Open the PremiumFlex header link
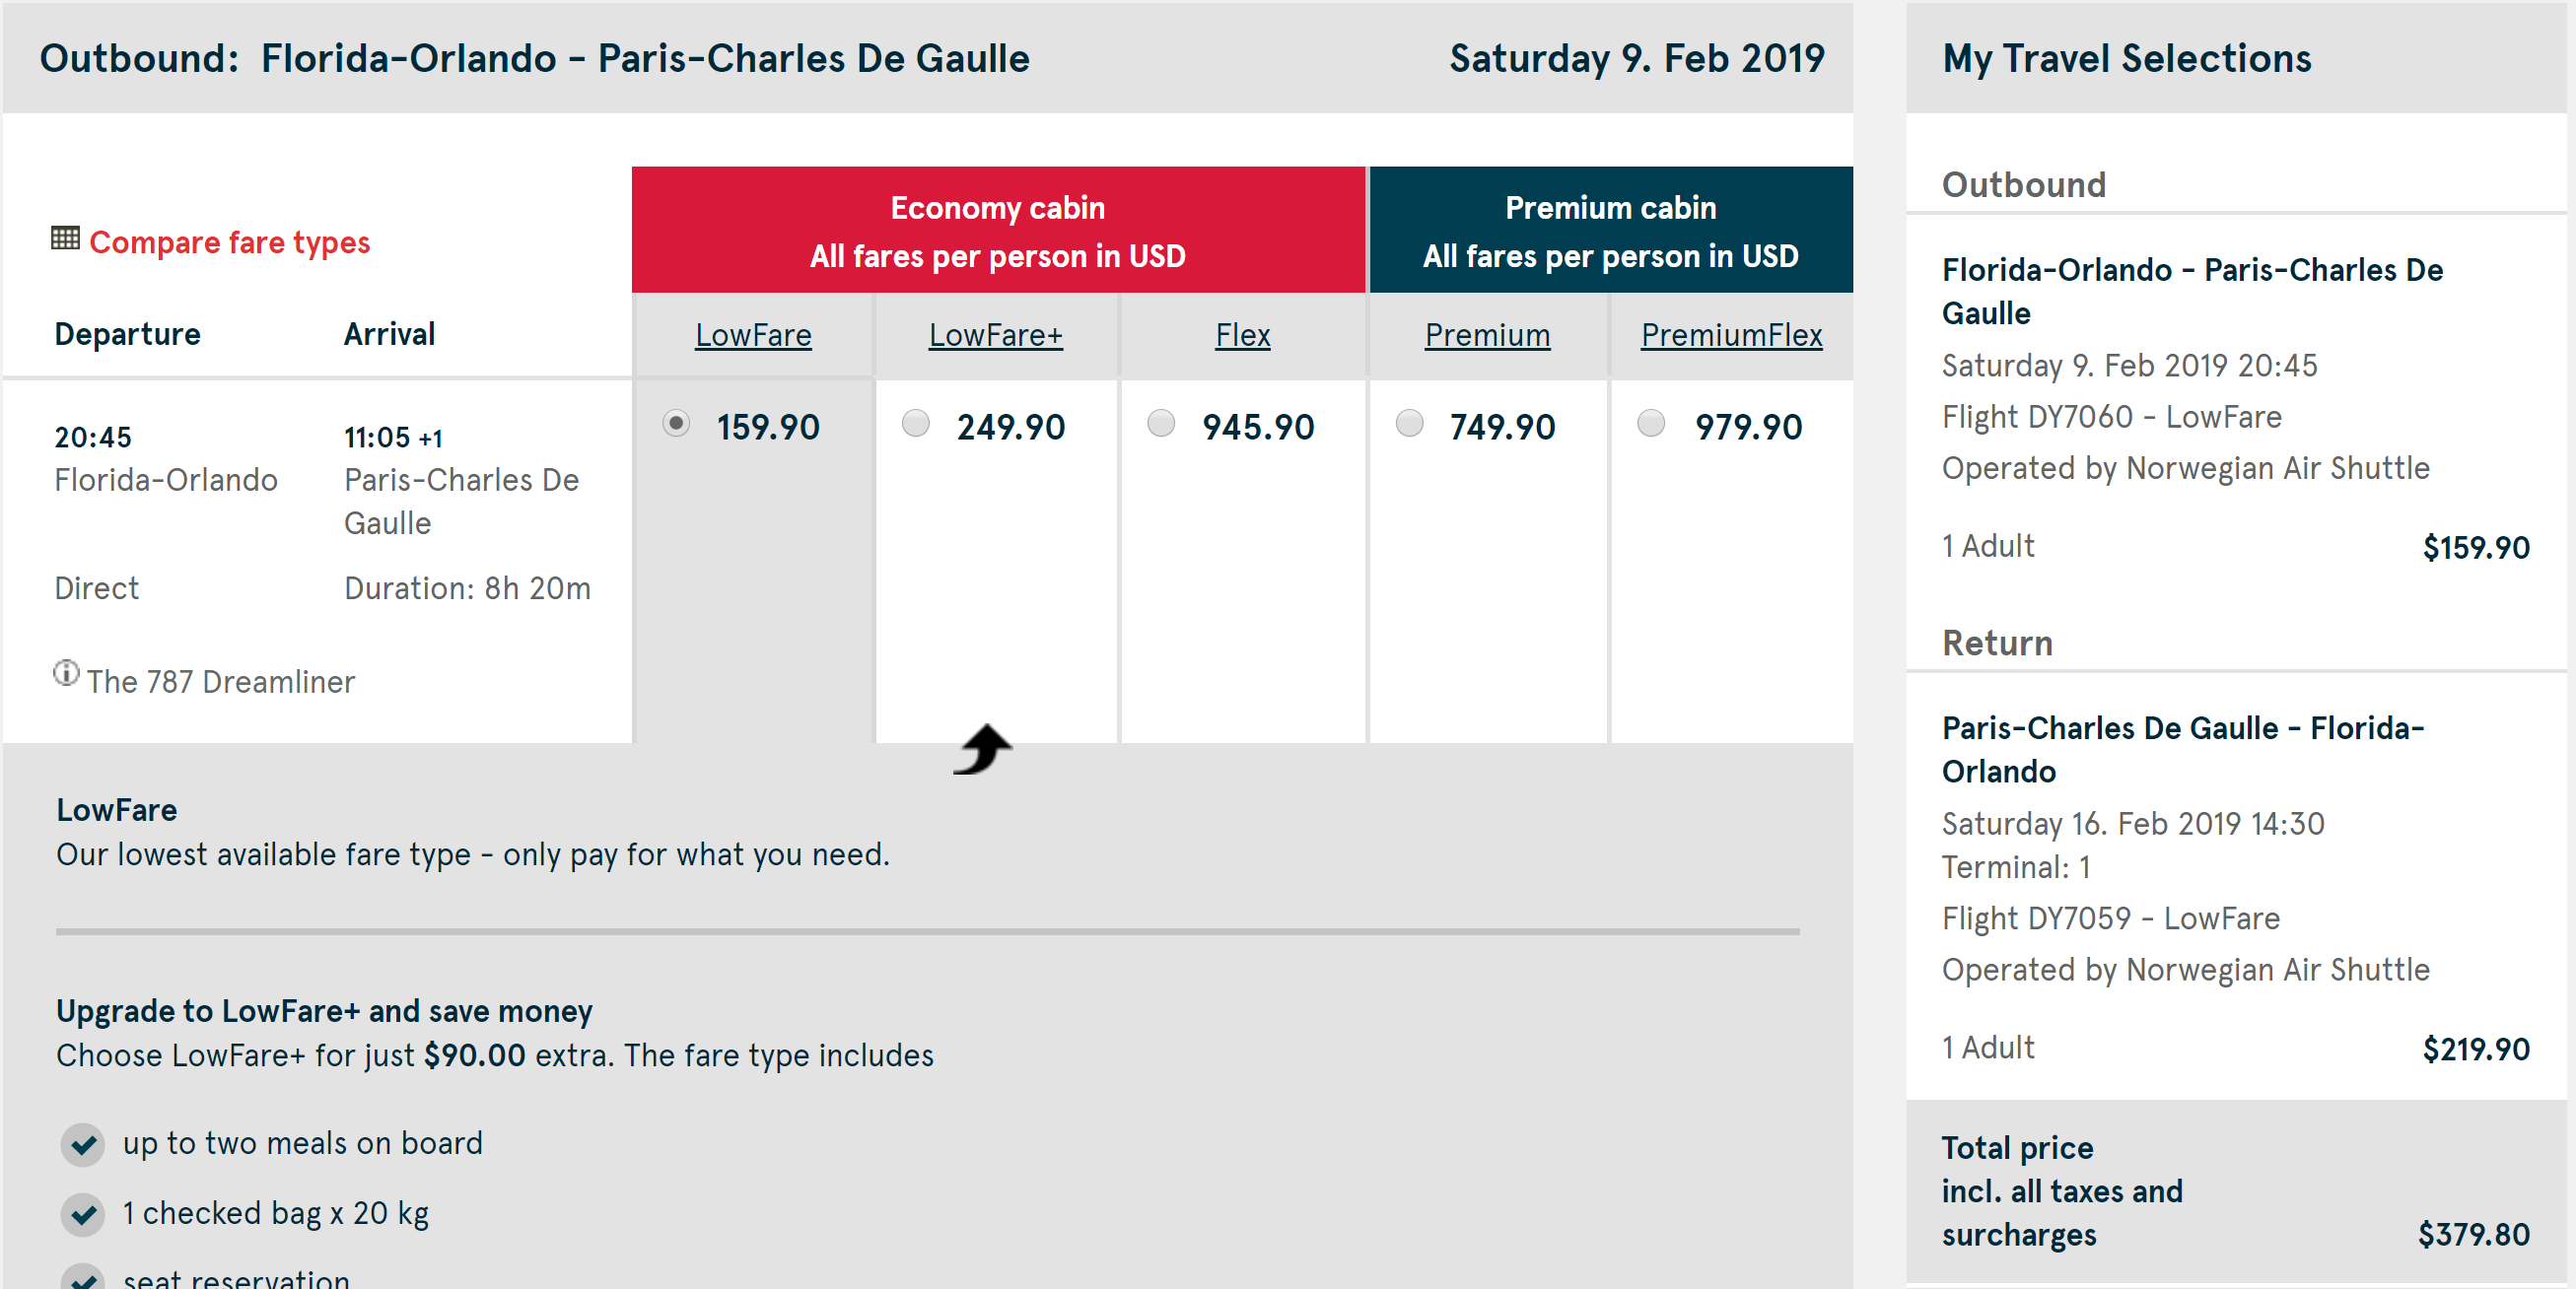2576x1289 pixels. 1731,335
